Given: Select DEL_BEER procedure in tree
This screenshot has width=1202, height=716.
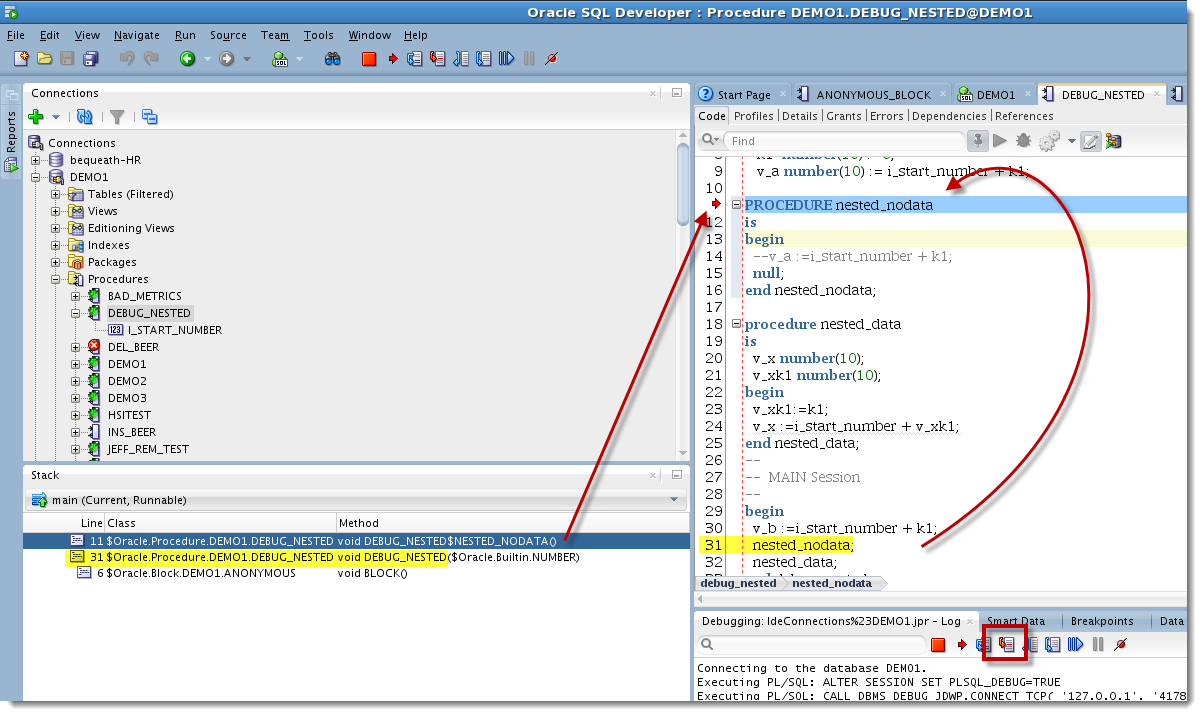Looking at the screenshot, I should [x=133, y=347].
